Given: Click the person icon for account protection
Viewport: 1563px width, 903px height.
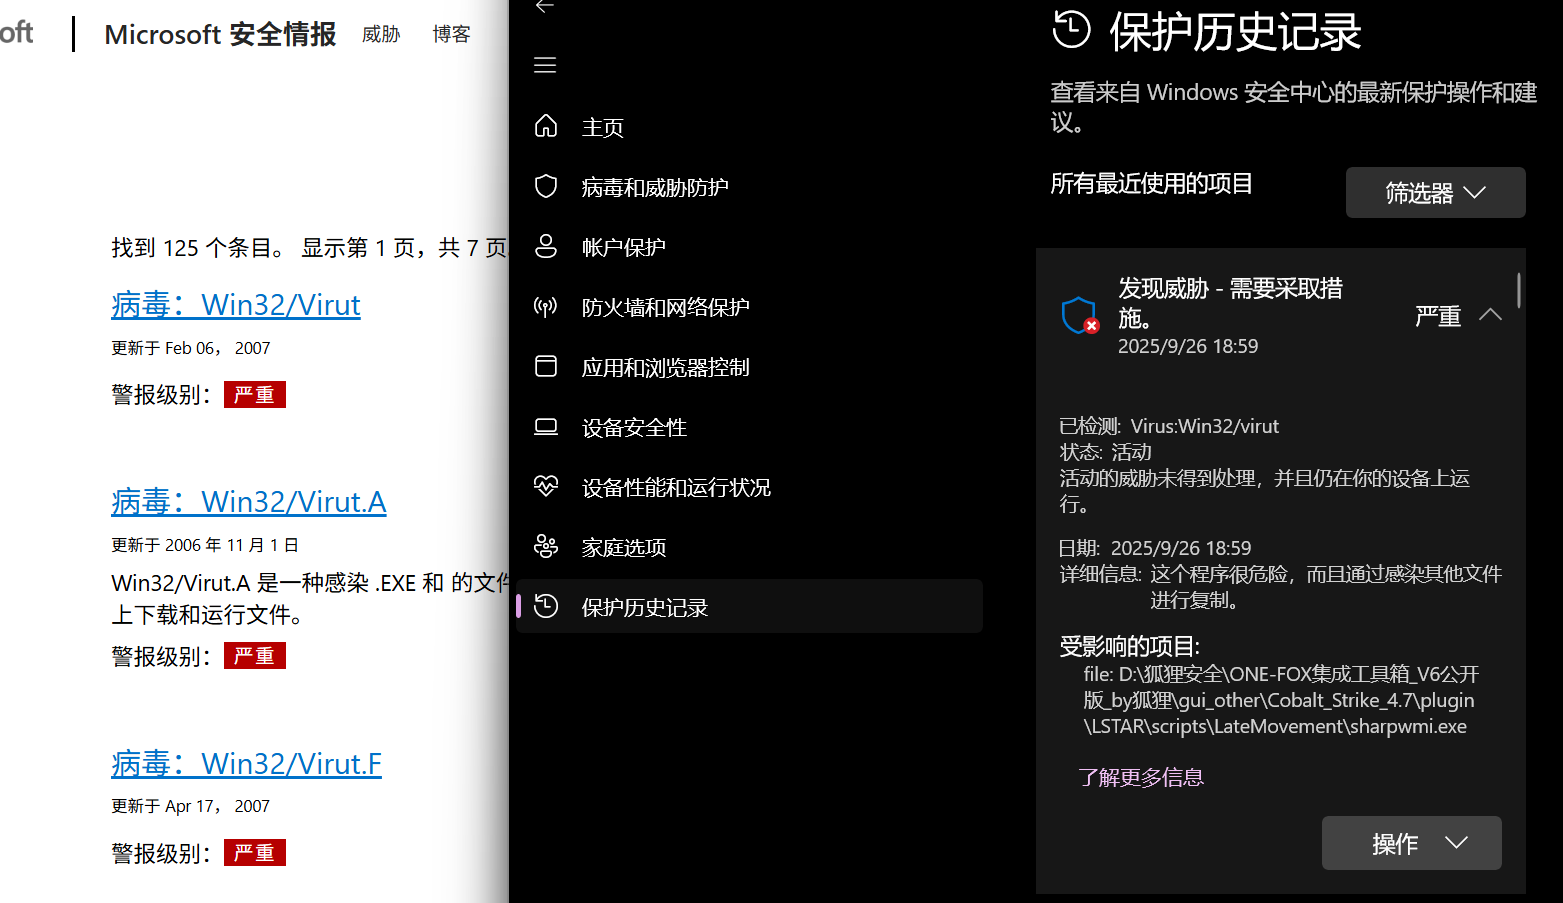Looking at the screenshot, I should [x=546, y=246].
